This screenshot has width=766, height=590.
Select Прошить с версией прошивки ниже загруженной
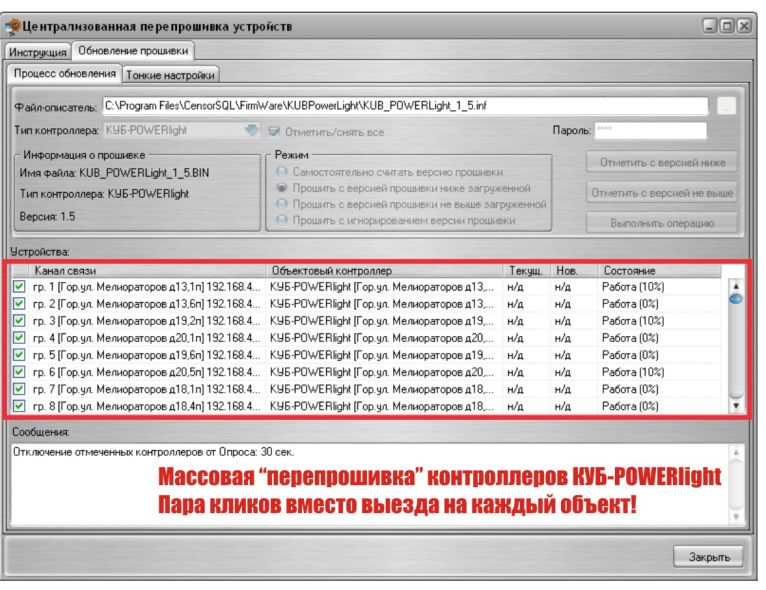point(281,188)
